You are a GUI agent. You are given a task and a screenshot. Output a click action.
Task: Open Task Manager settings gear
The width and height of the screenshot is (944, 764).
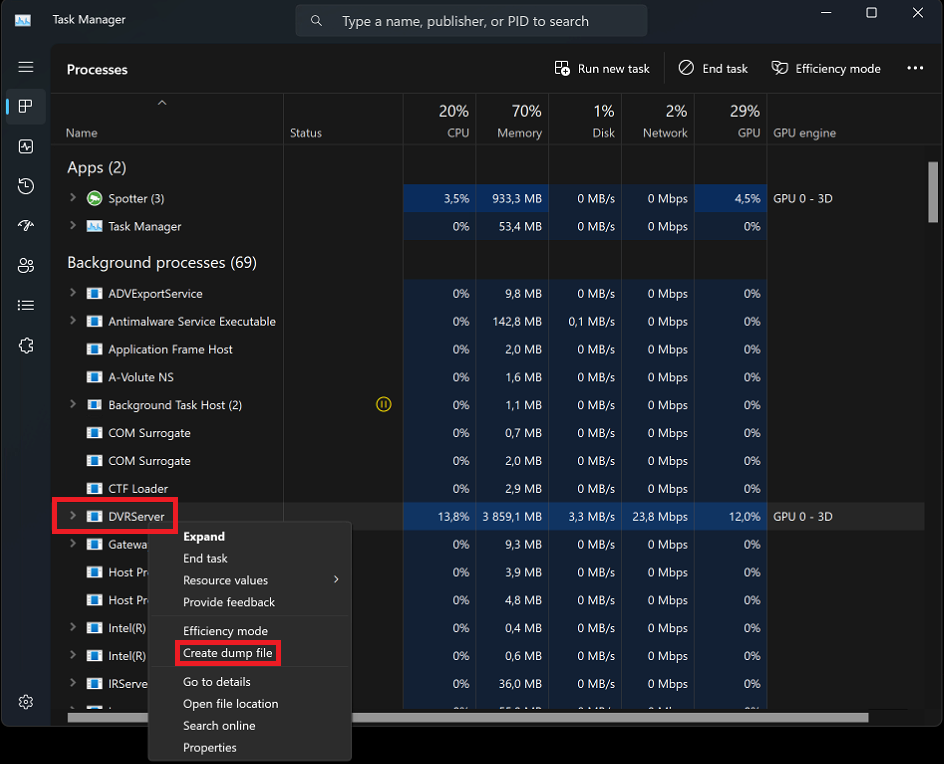point(26,702)
